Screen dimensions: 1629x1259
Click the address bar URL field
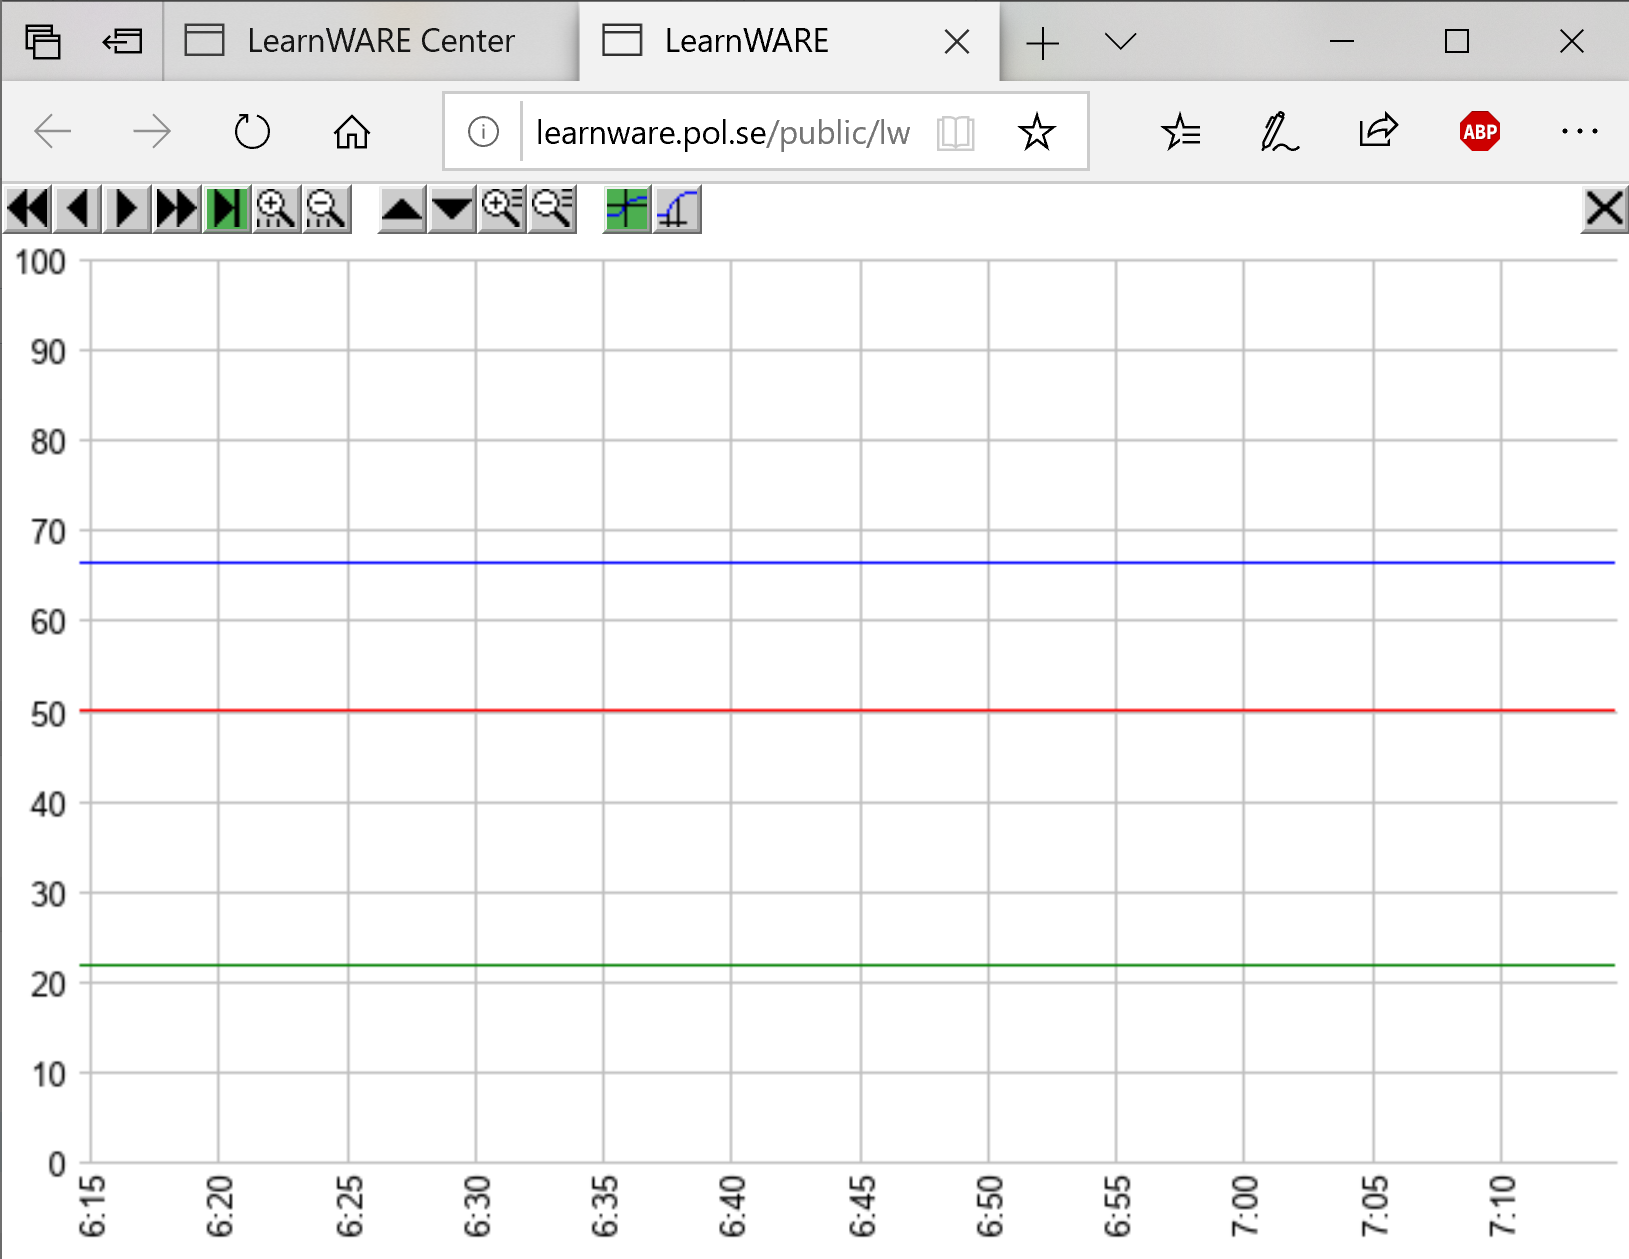(x=722, y=132)
